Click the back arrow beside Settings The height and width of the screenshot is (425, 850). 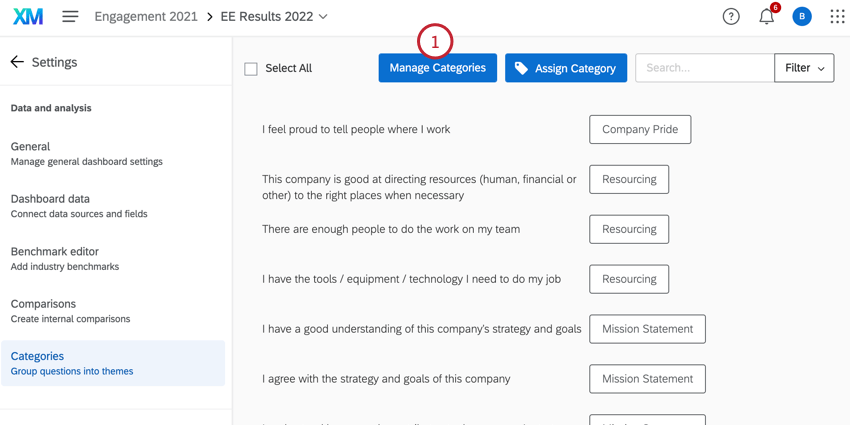coord(17,62)
